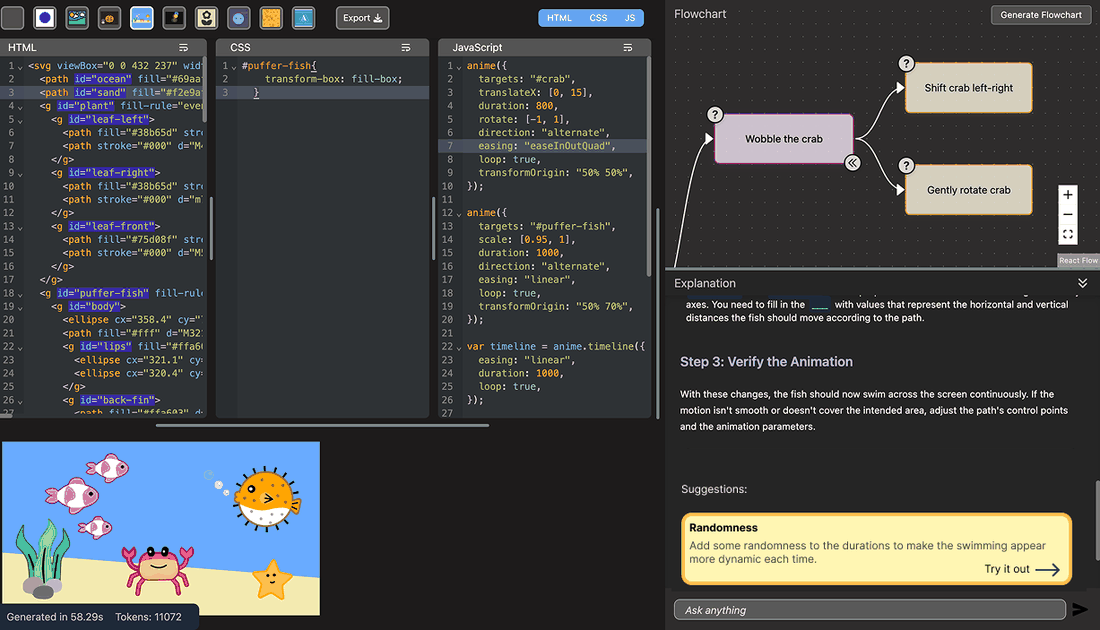Click the crab in the animation preview
The width and height of the screenshot is (1100, 630).
pyautogui.click(x=158, y=569)
